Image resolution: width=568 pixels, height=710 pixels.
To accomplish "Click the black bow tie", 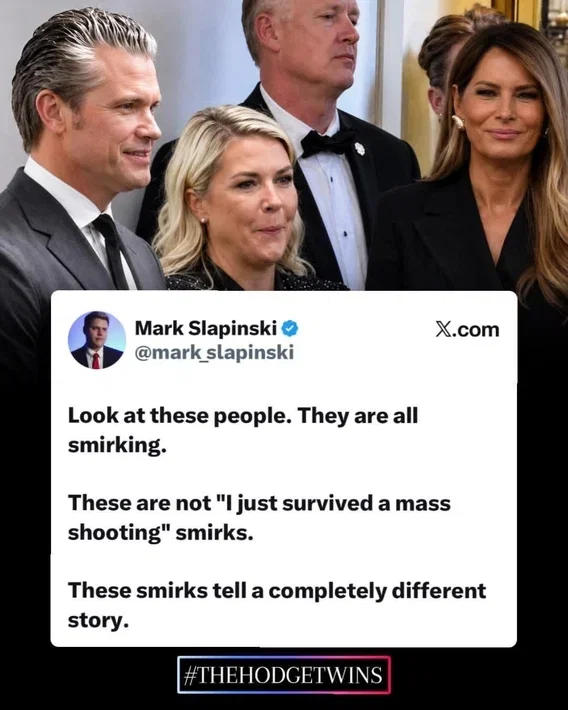I will click(327, 144).
